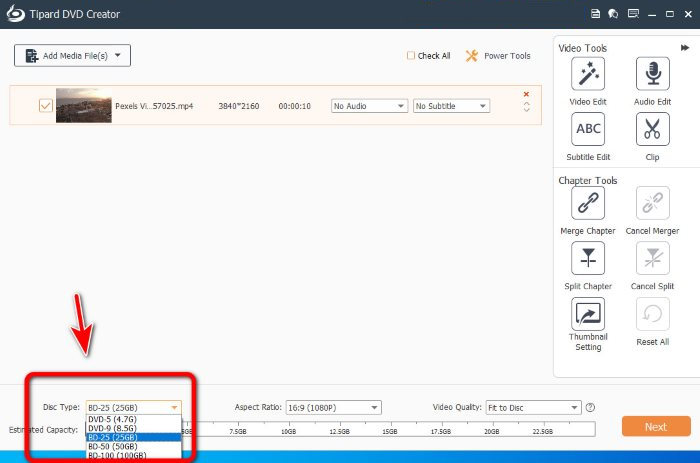700x463 pixels.
Task: Expand the Aspect Ratio dropdown
Action: coord(333,408)
